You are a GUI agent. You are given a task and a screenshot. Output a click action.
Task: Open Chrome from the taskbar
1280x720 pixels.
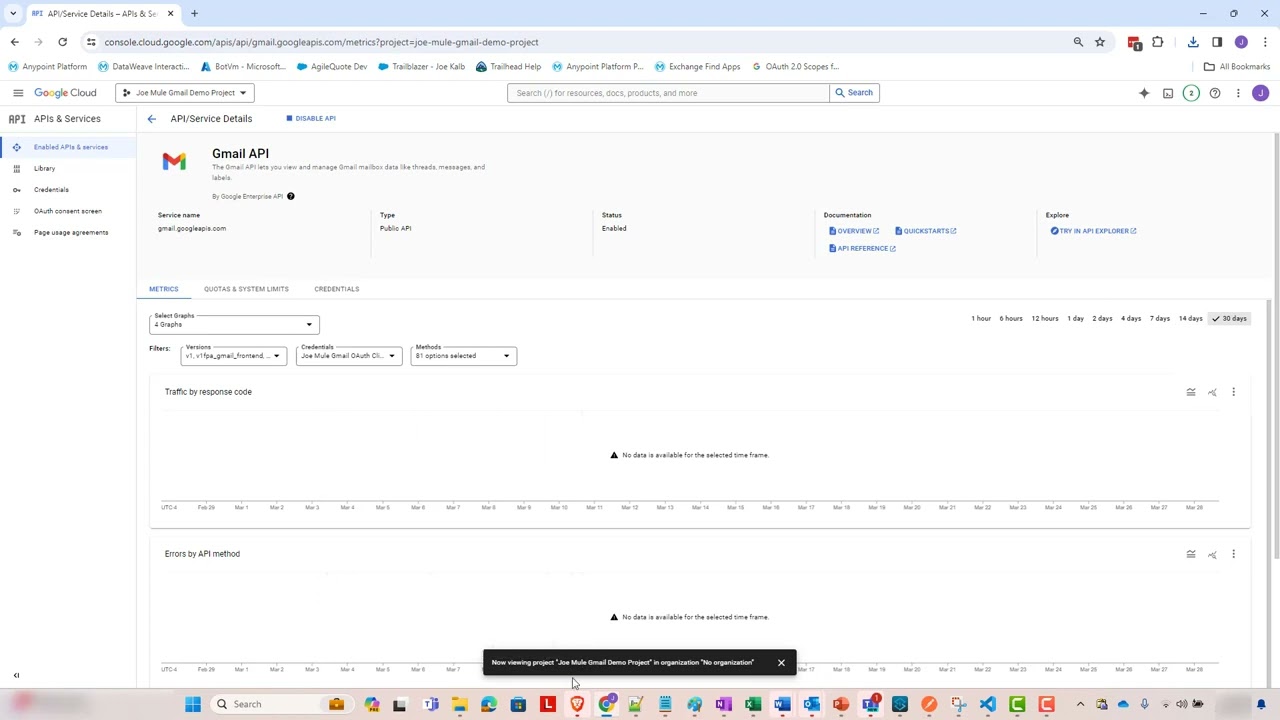tap(606, 704)
